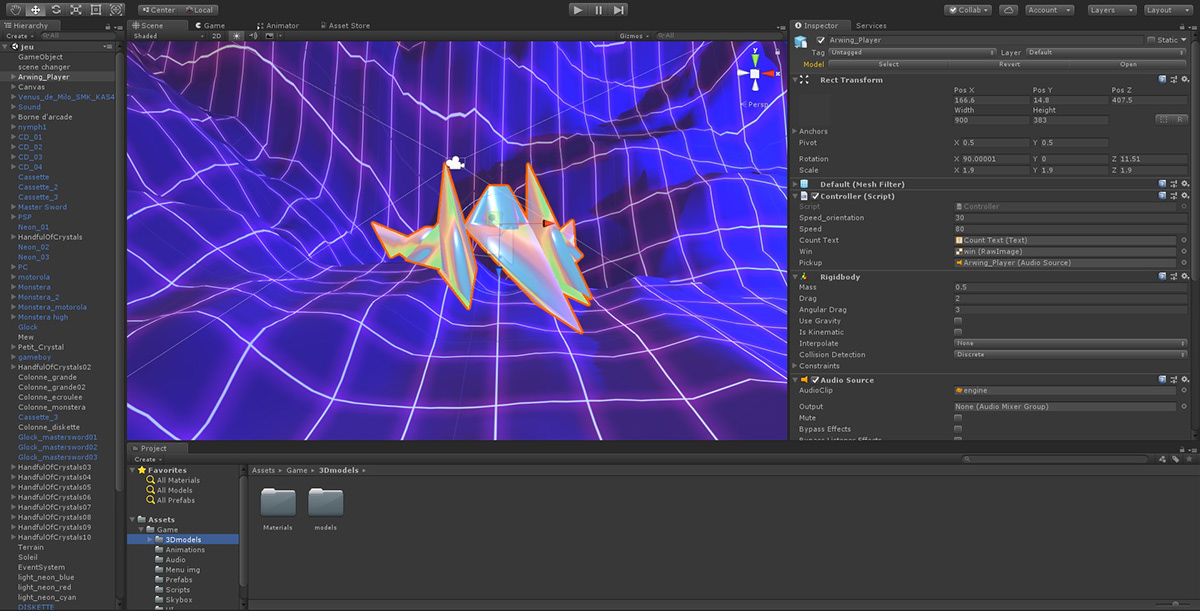
Task: Enable the Static checkbox
Action: [x=1151, y=40]
